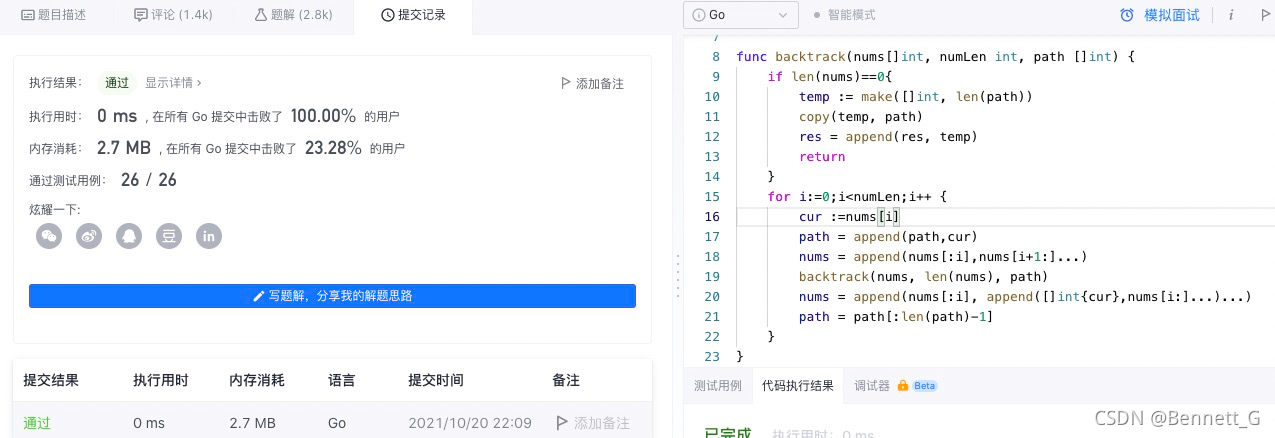Click the flag icon before 添加备注 in results header

[566, 84]
